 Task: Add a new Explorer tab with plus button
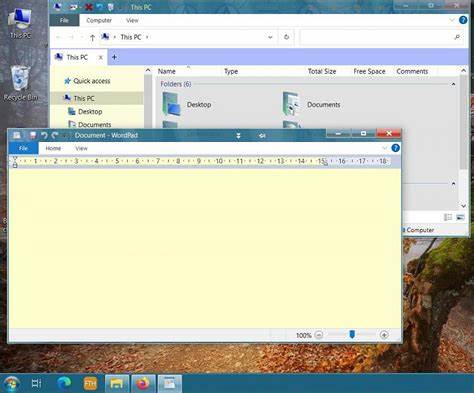tap(114, 57)
